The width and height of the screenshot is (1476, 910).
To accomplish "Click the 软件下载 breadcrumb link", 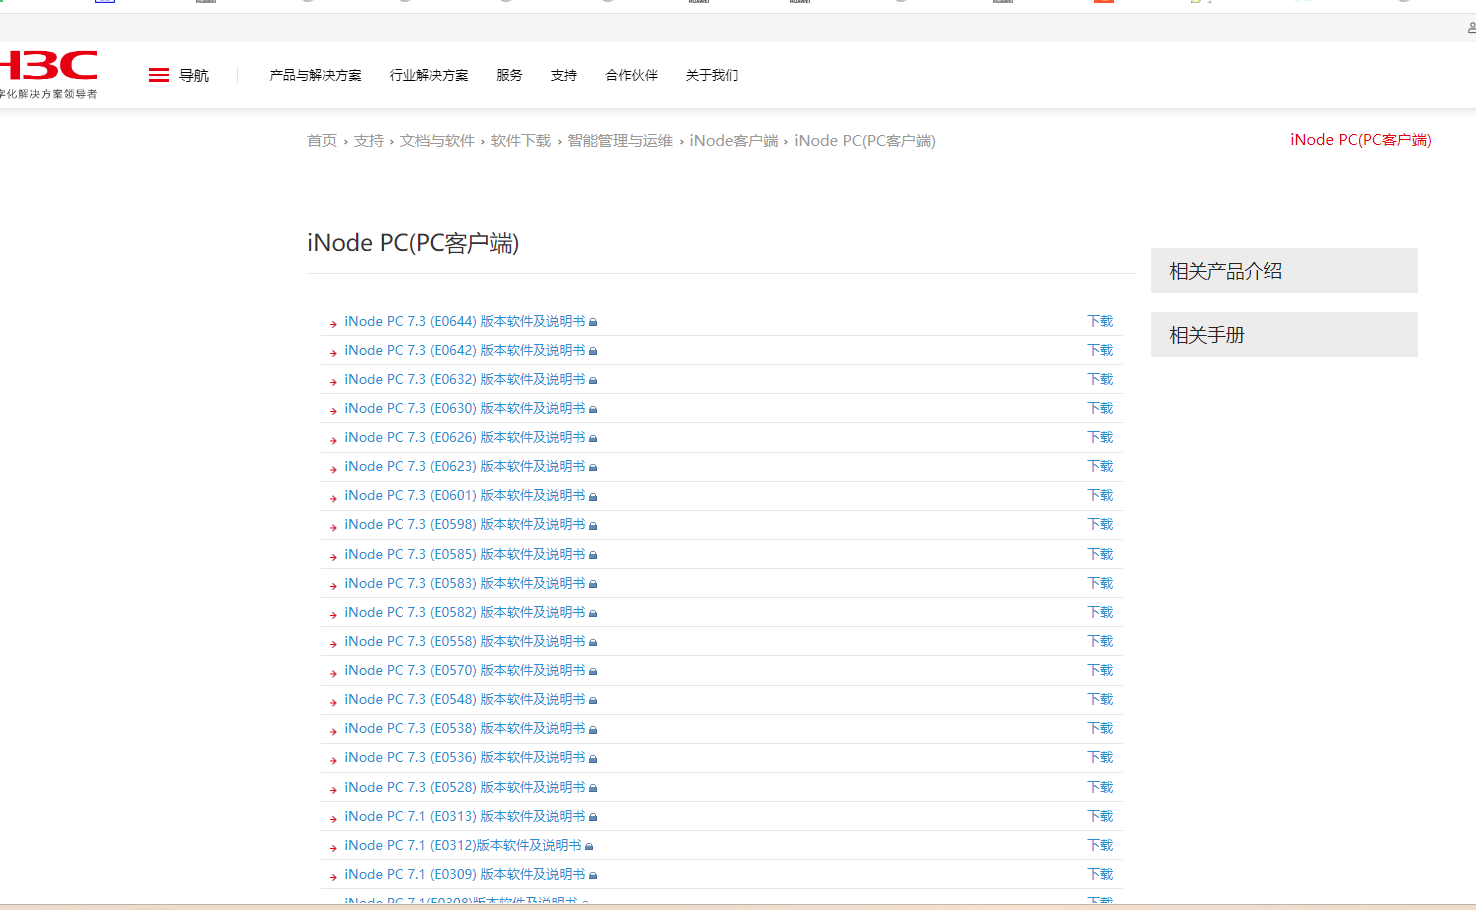I will pos(521,141).
